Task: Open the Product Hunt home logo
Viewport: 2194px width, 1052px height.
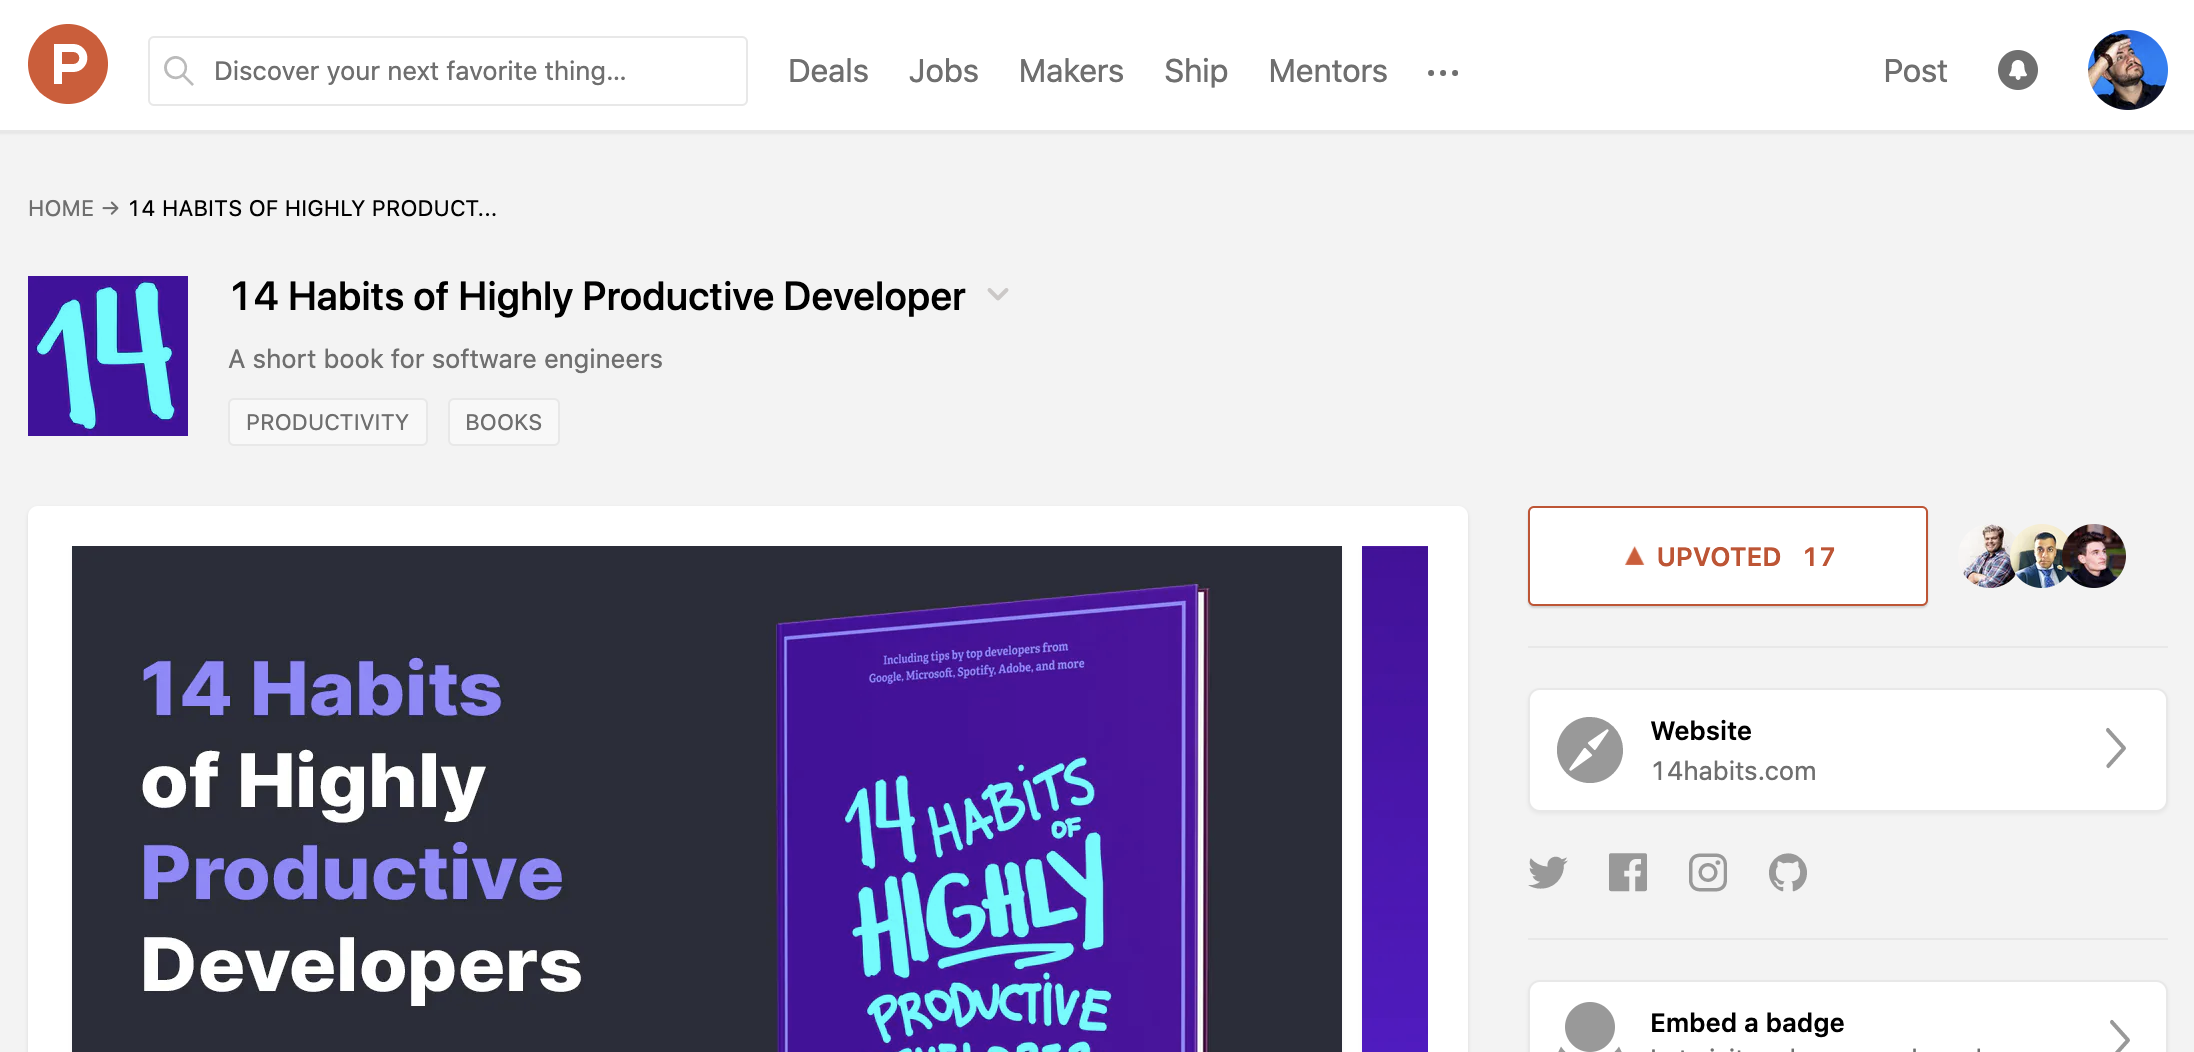Action: (68, 65)
